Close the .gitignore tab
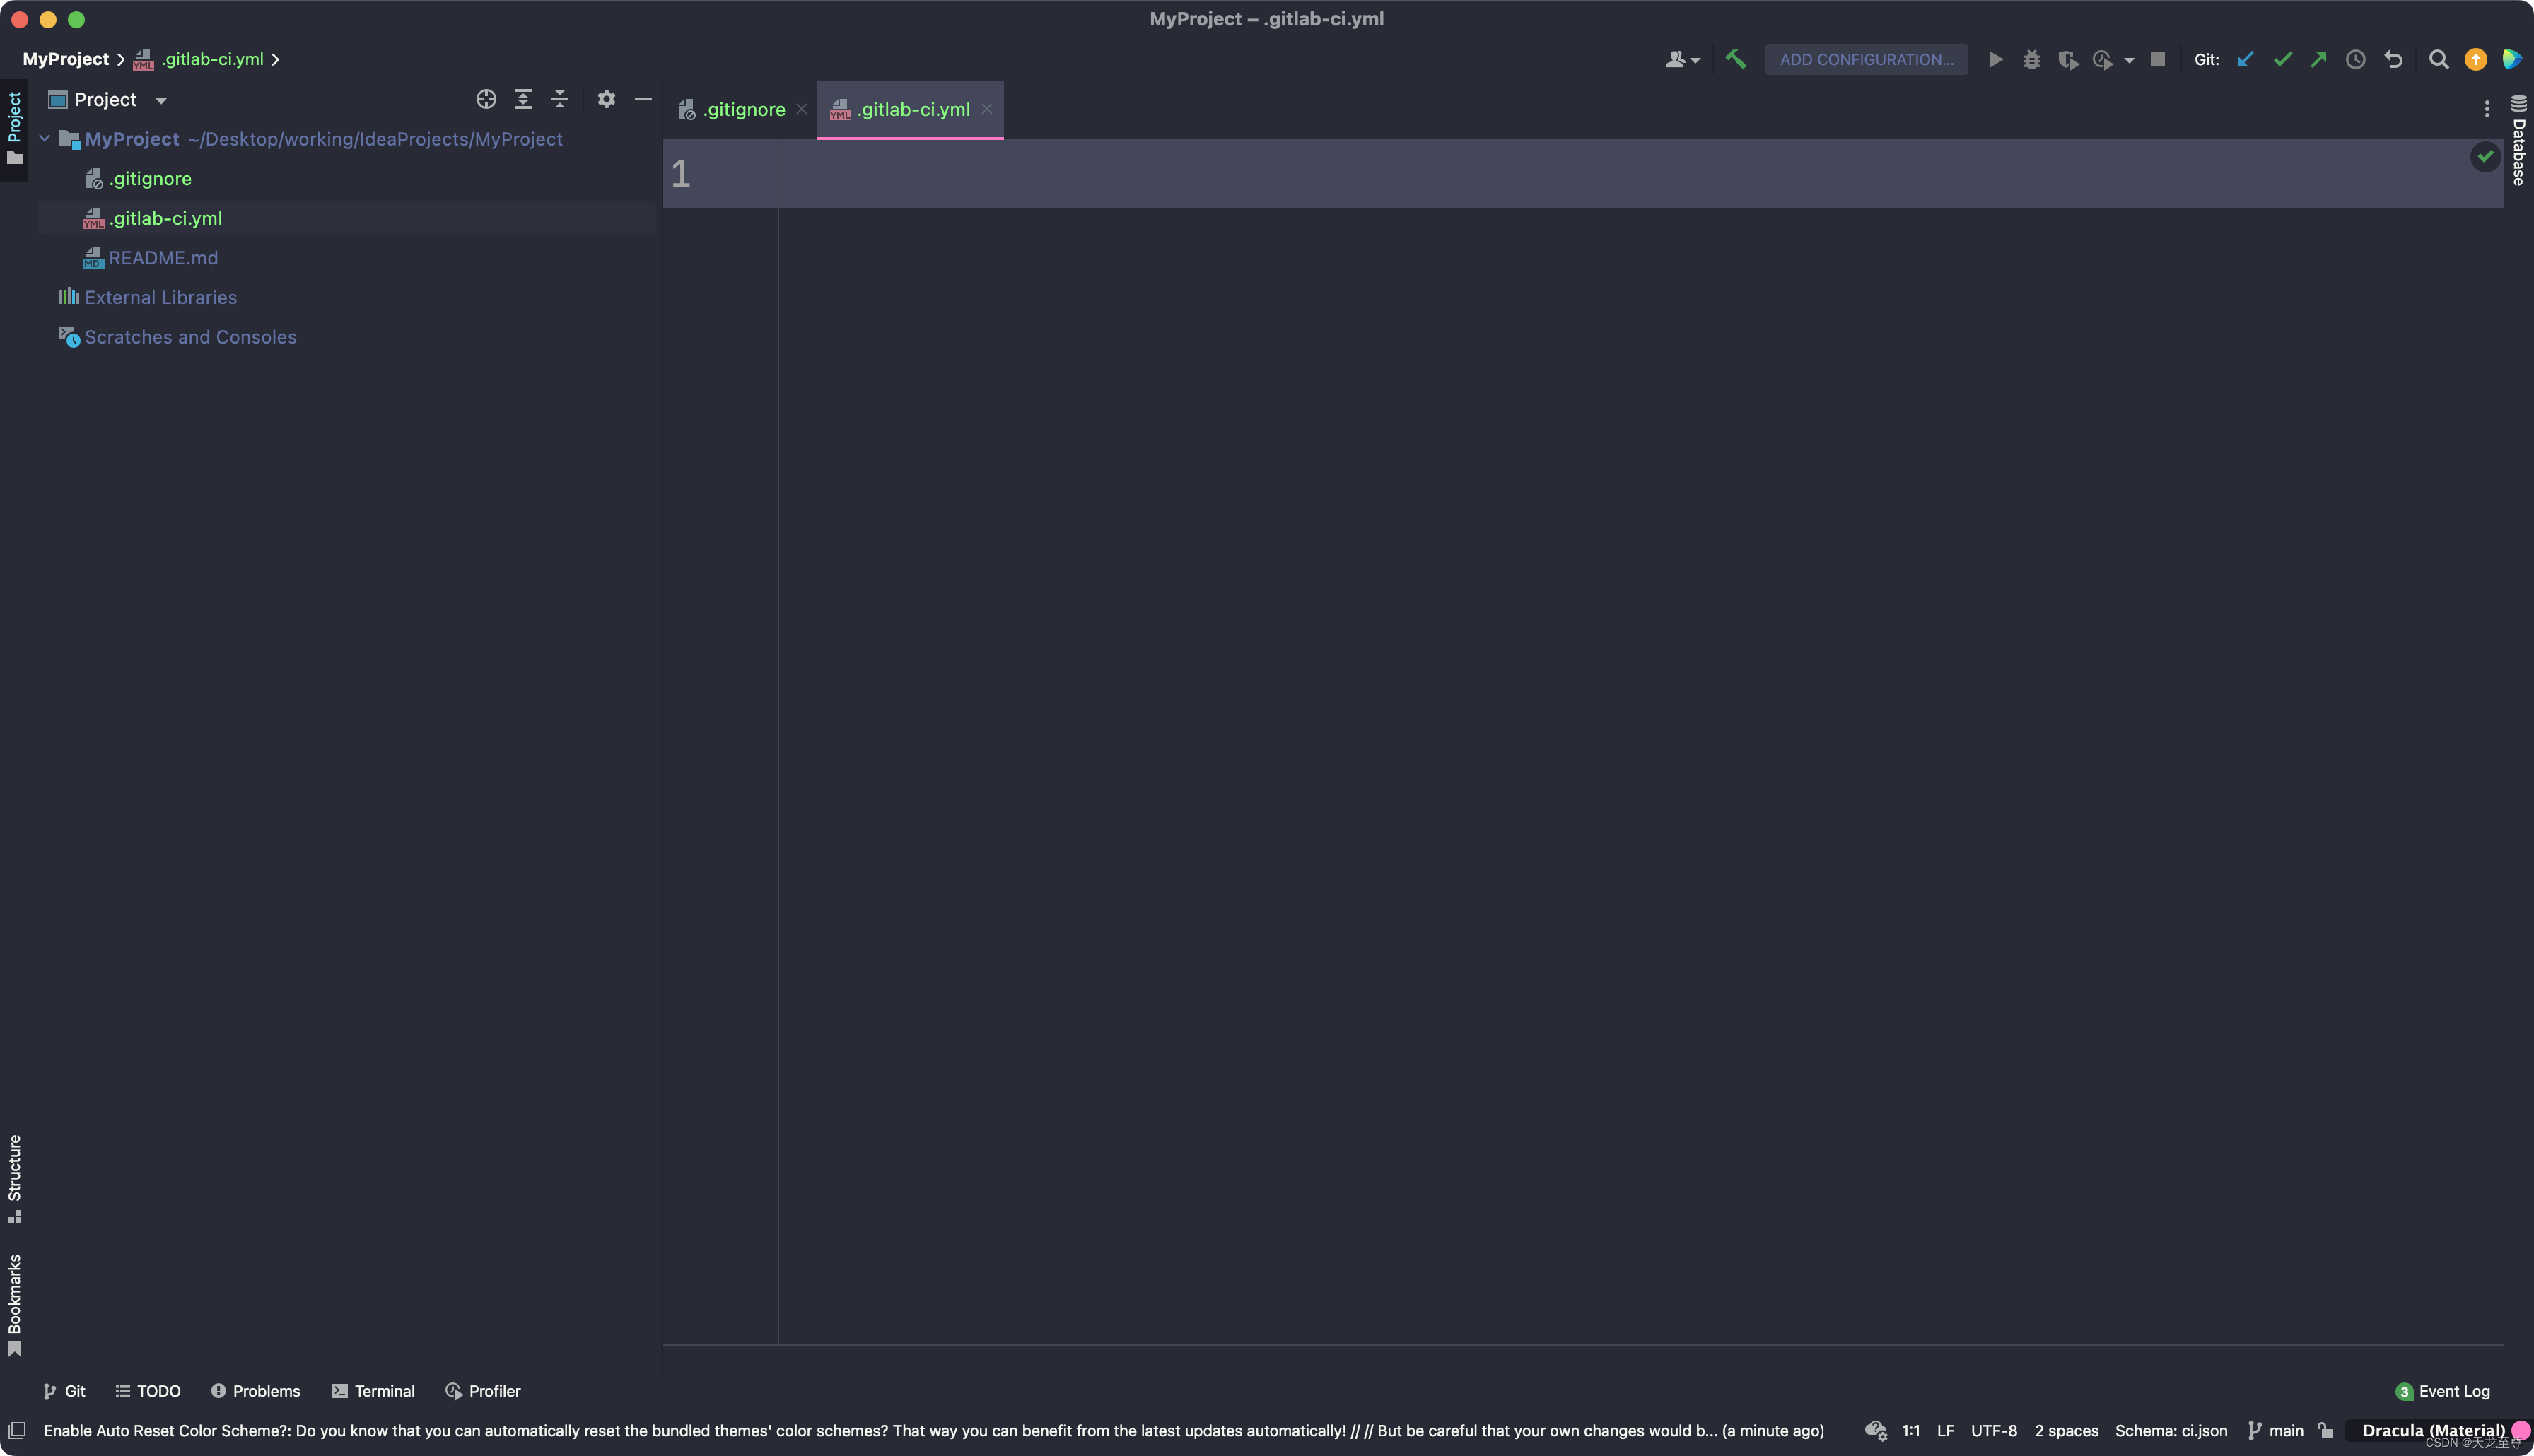Image resolution: width=2534 pixels, height=1456 pixels. point(801,109)
